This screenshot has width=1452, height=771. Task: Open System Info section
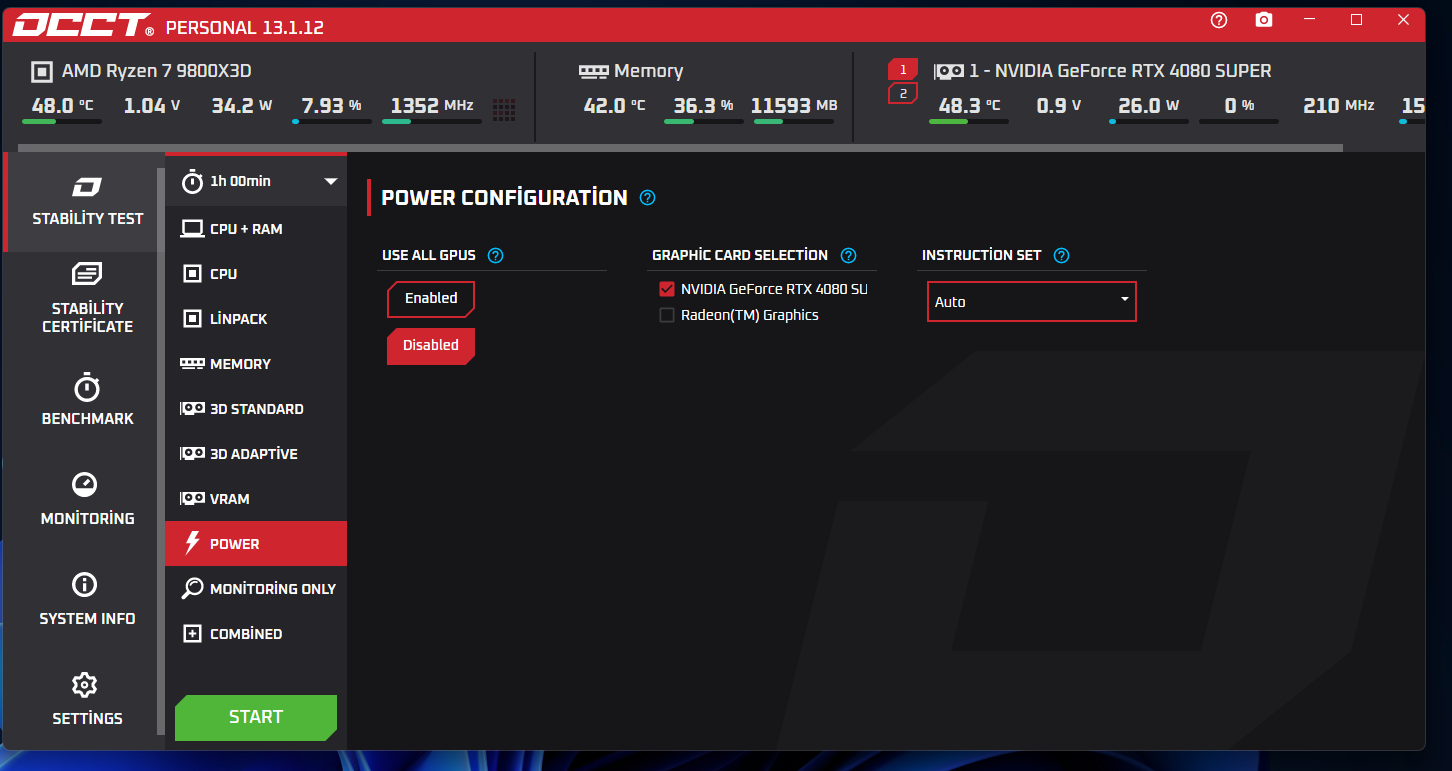87,600
